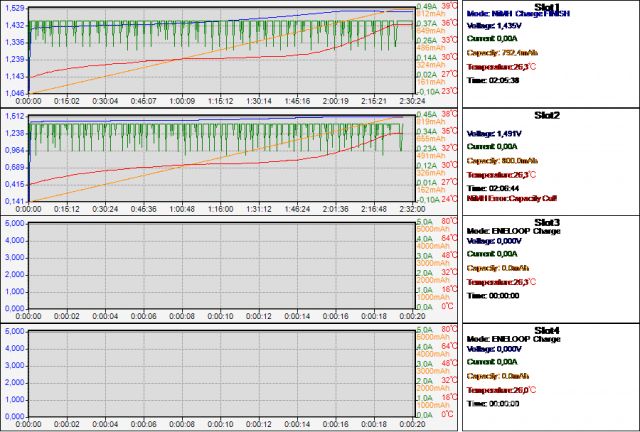Click the '0,689' voltage axis label

[x=14, y=167]
